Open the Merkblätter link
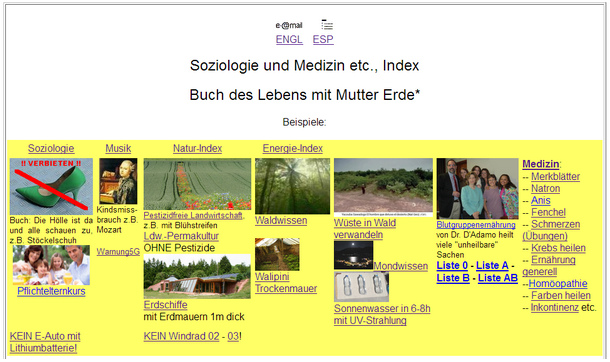 coord(556,177)
